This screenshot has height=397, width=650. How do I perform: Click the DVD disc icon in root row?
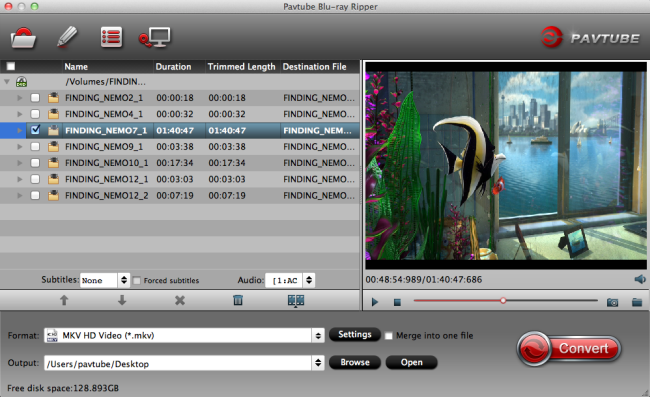22,82
